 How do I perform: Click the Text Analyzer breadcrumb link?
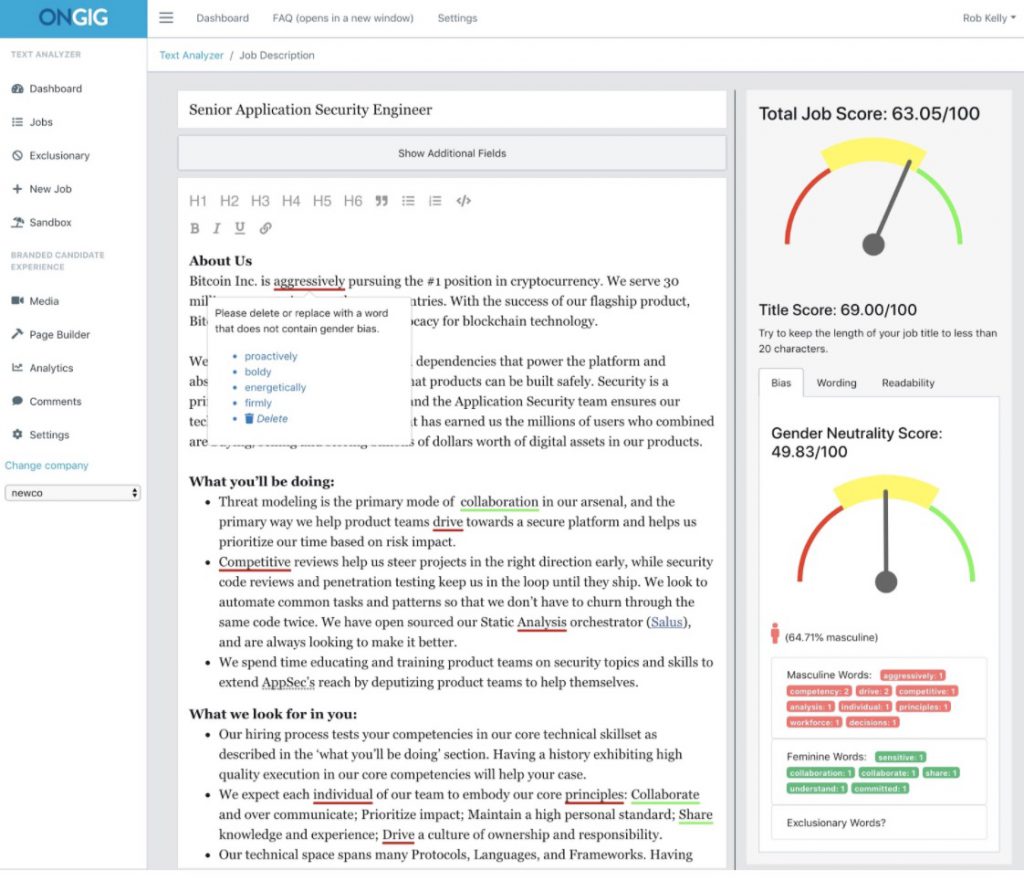click(191, 55)
